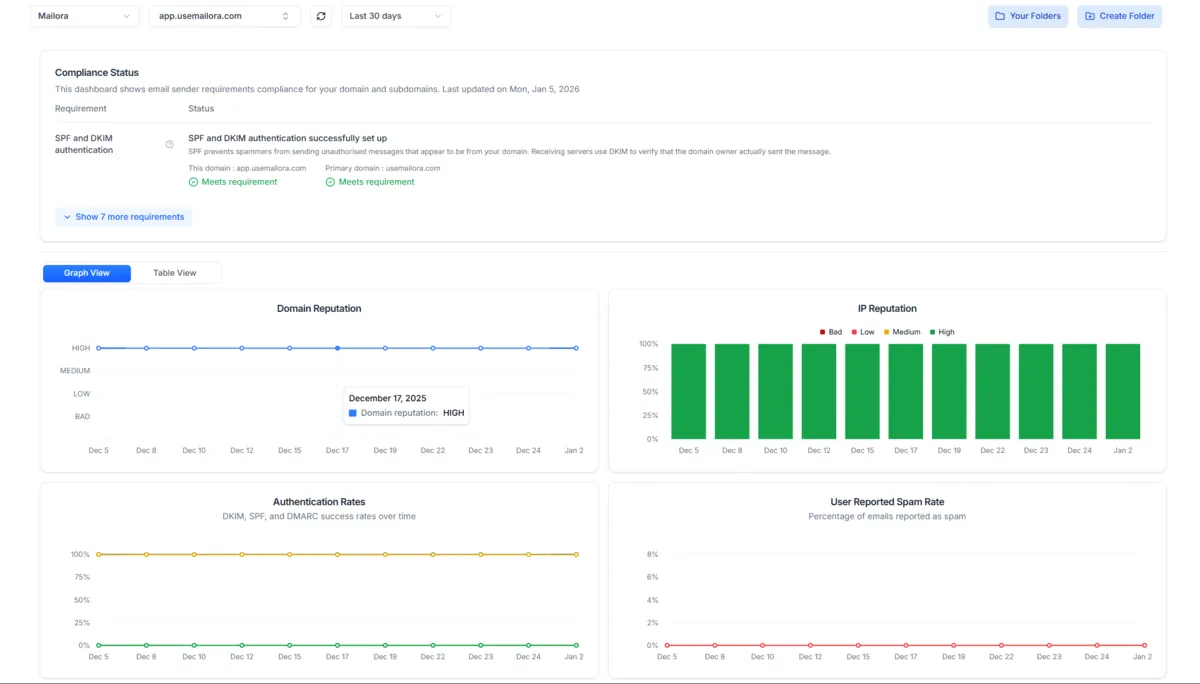Screen dimensions: 1200x684
Task: Toggle the Medium series in IP Reputation legend
Action: coord(900,332)
